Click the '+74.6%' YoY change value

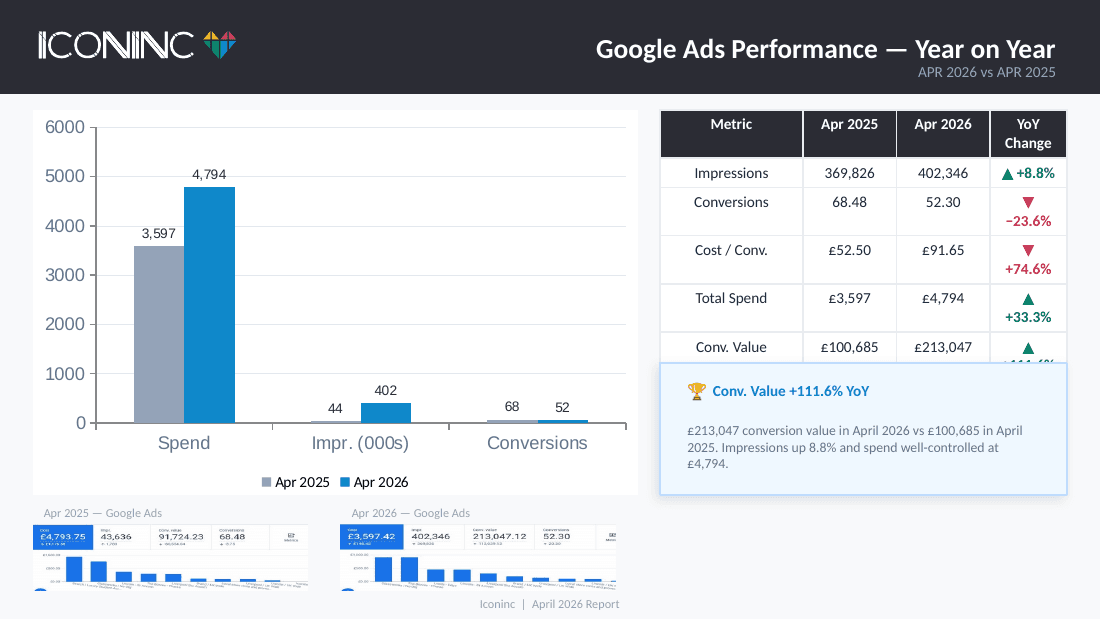(x=1028, y=269)
